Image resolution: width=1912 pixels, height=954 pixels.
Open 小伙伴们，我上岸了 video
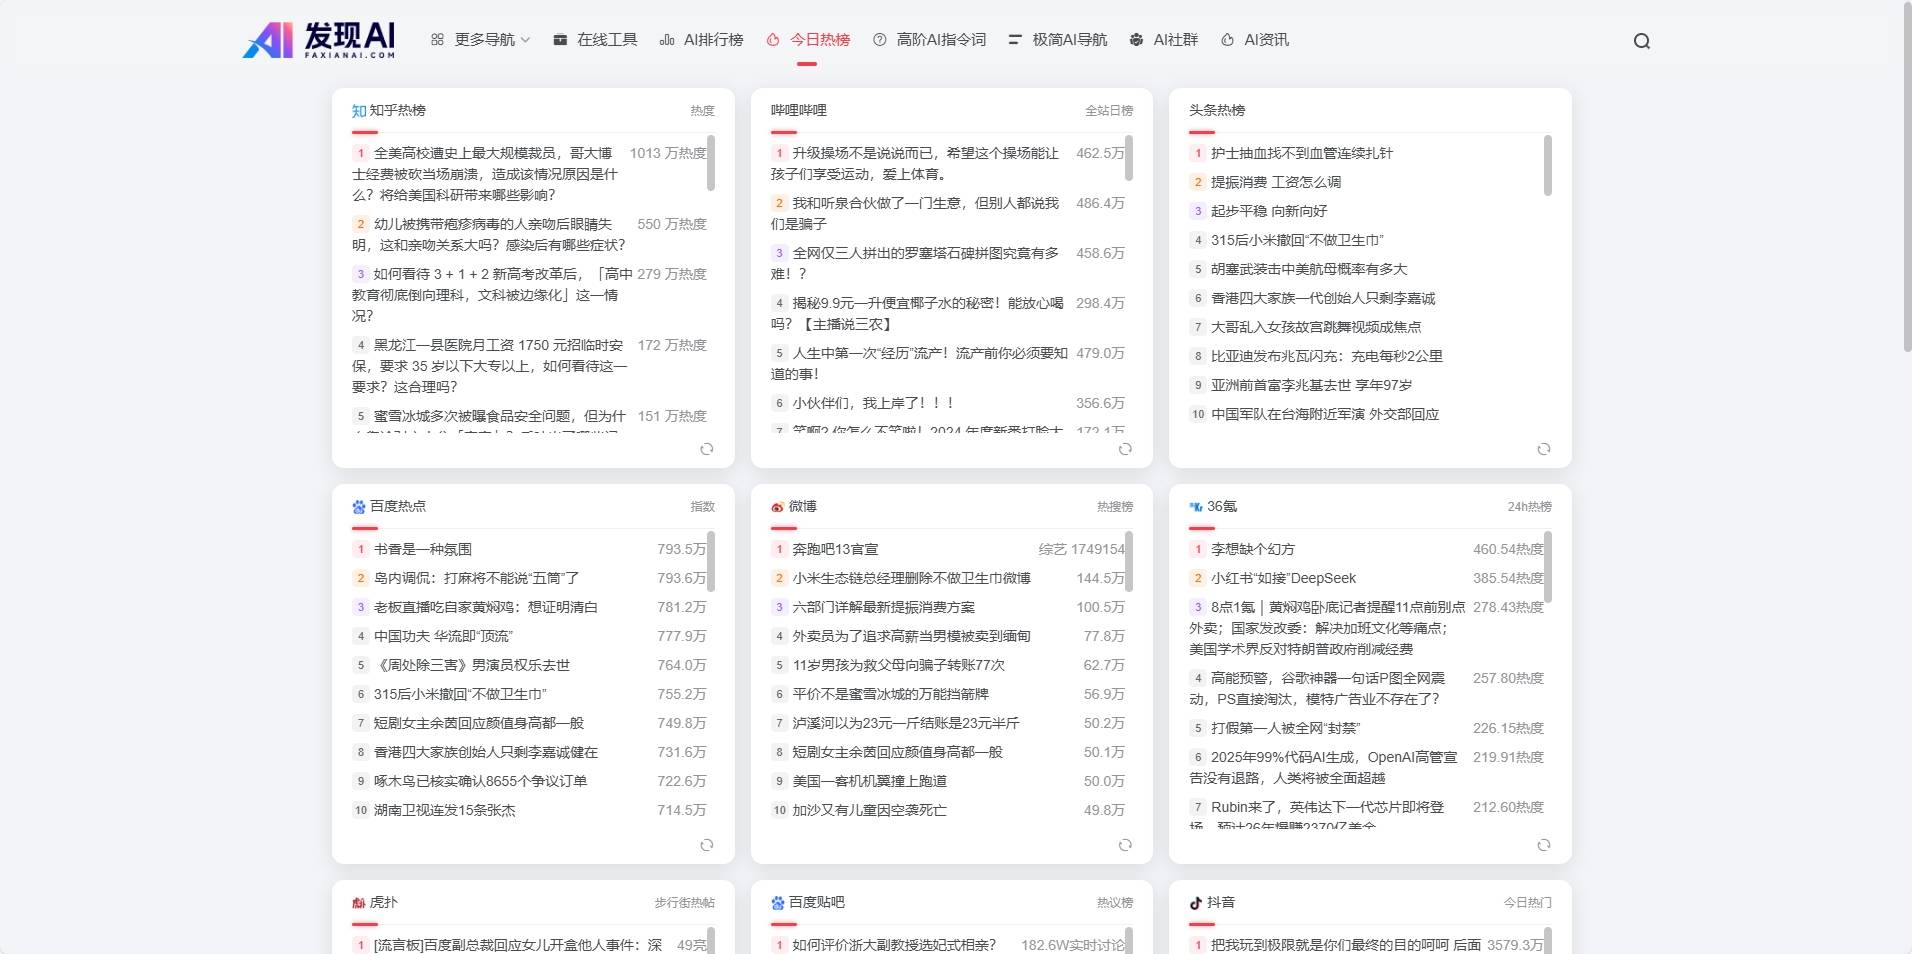pyautogui.click(x=874, y=403)
